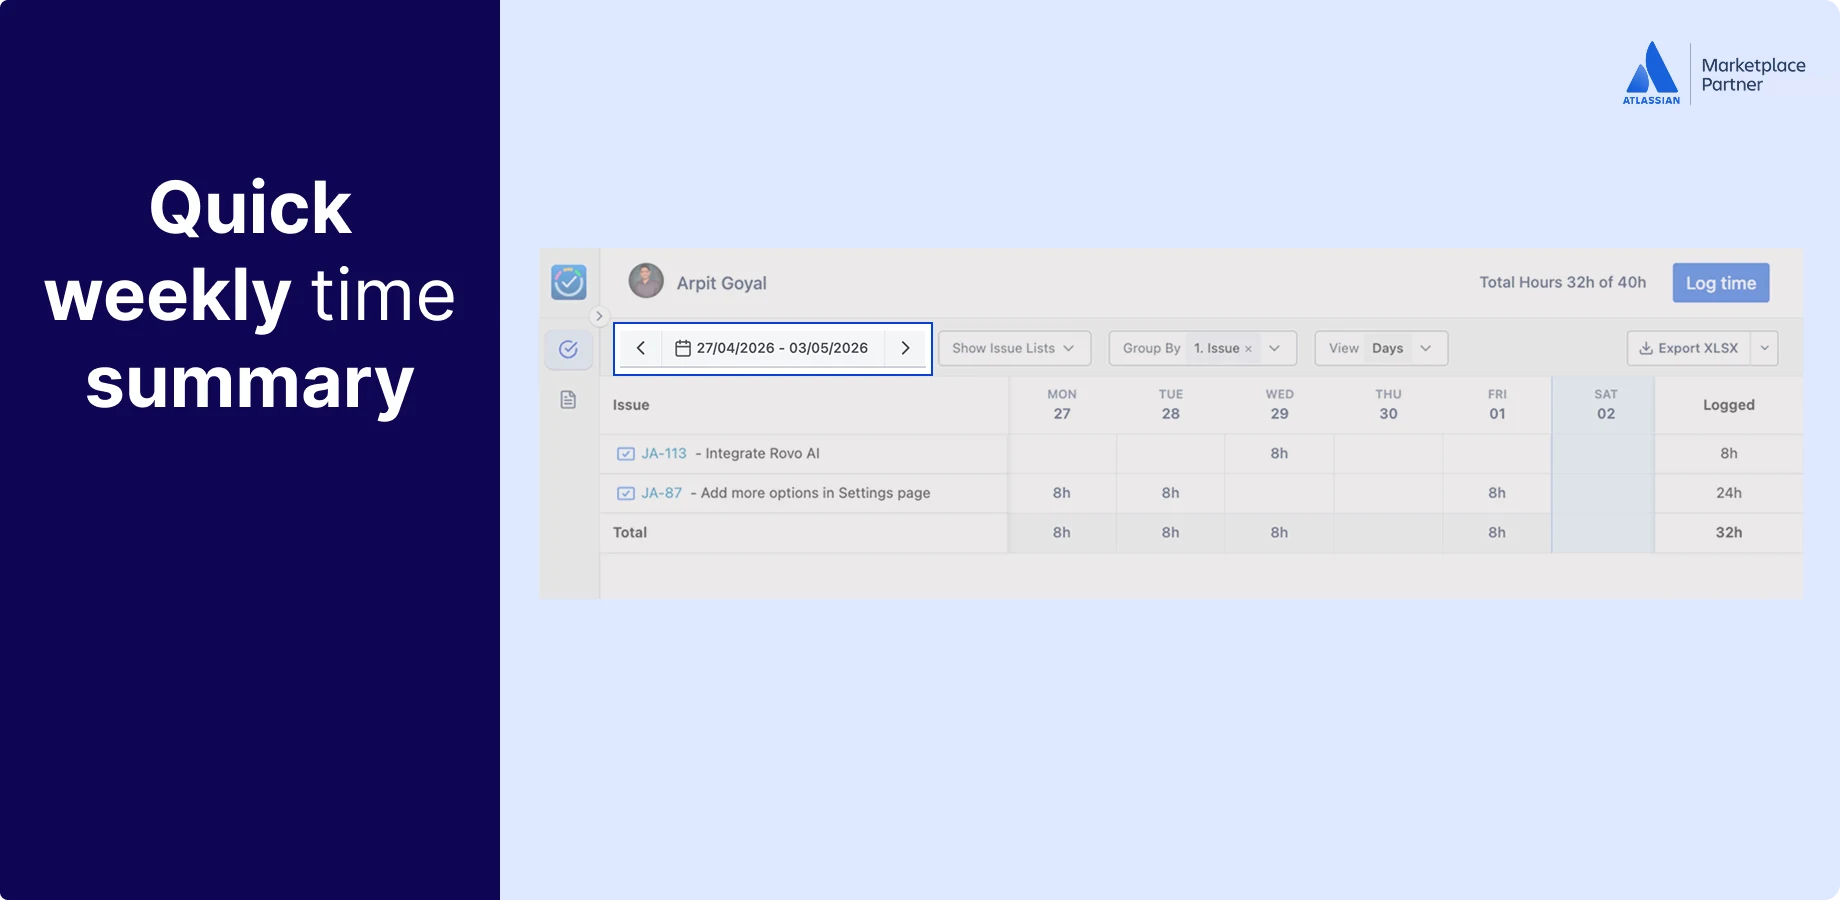Click the 8h cell for JA-113 Wednesday
The width and height of the screenshot is (1840, 900).
click(x=1279, y=453)
